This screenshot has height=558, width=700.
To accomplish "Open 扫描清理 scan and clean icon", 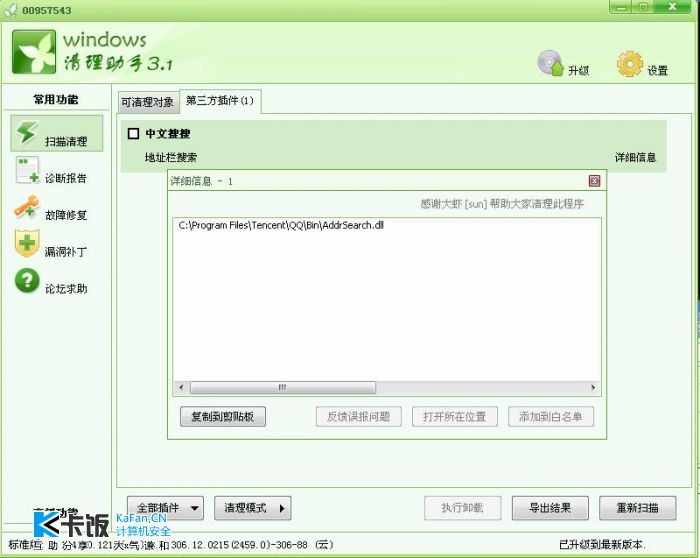I will 27,133.
